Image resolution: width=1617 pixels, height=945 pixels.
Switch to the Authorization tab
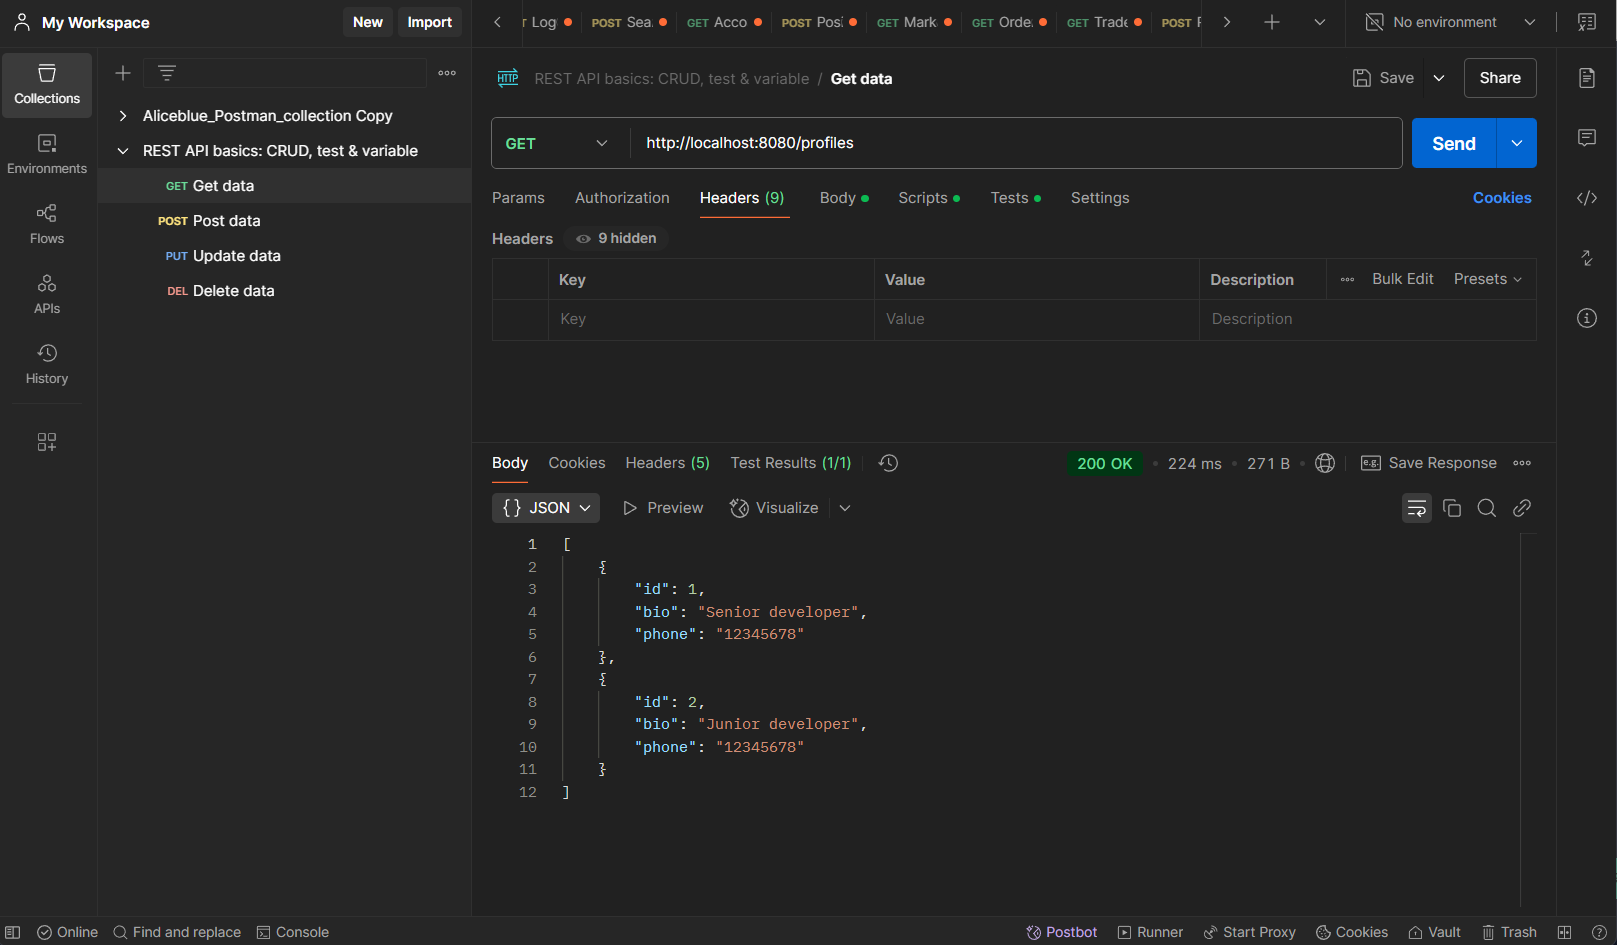point(622,198)
